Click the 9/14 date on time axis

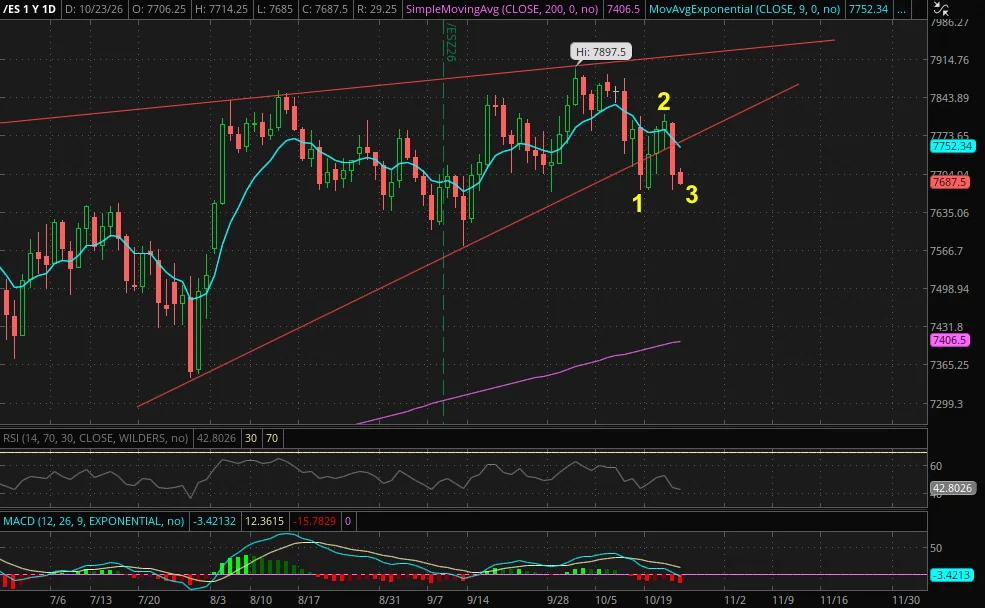478,600
